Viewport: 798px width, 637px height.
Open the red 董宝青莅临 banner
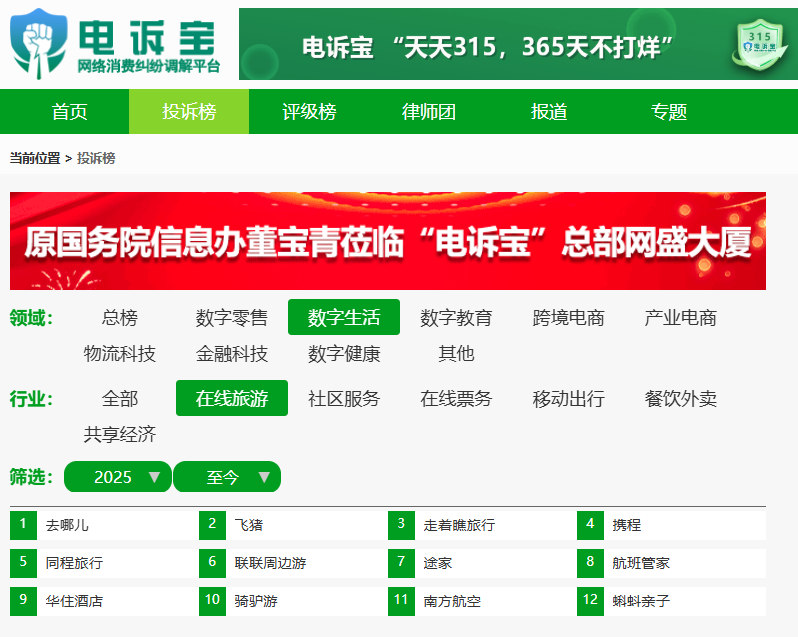[x=388, y=241]
